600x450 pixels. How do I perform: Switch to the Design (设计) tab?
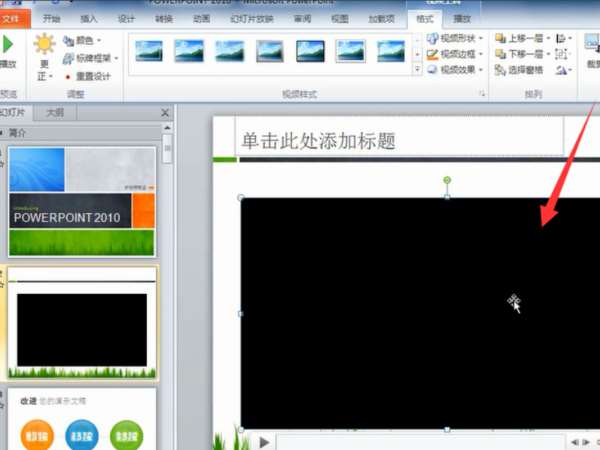click(x=126, y=19)
